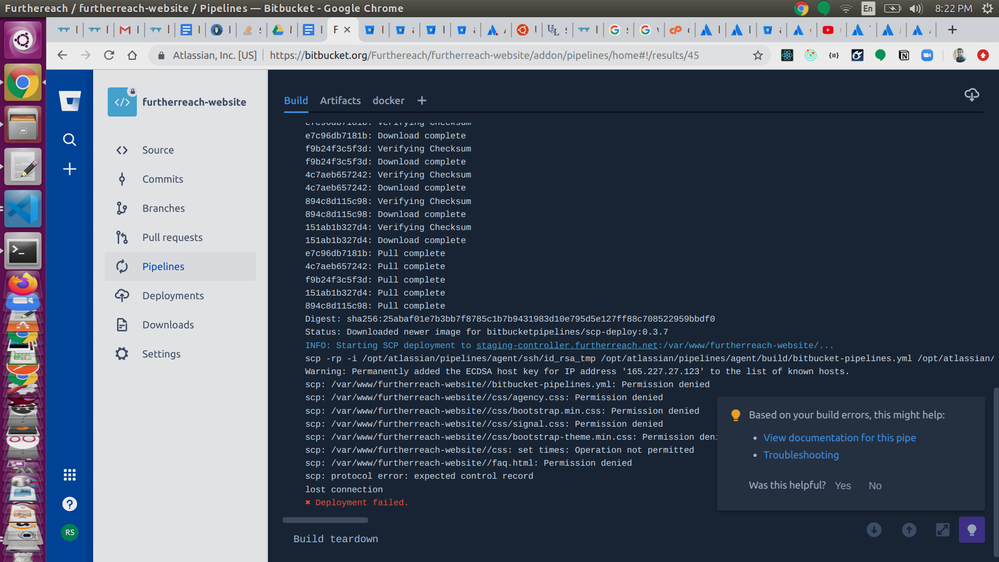This screenshot has height=562, width=999.
Task: Open Chrome from the Ubuntu dock
Action: (x=23, y=83)
